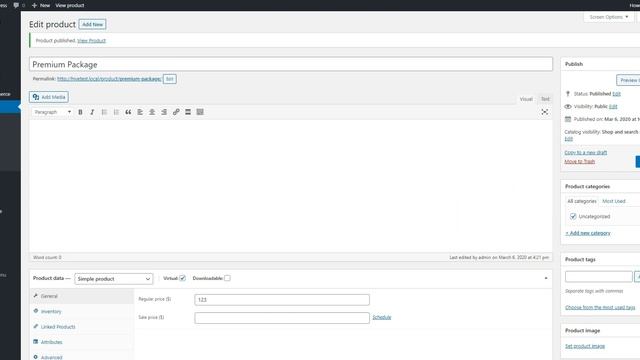Screen dimensions: 640x360
Task: Click Set product image link
Action: (x=585, y=346)
